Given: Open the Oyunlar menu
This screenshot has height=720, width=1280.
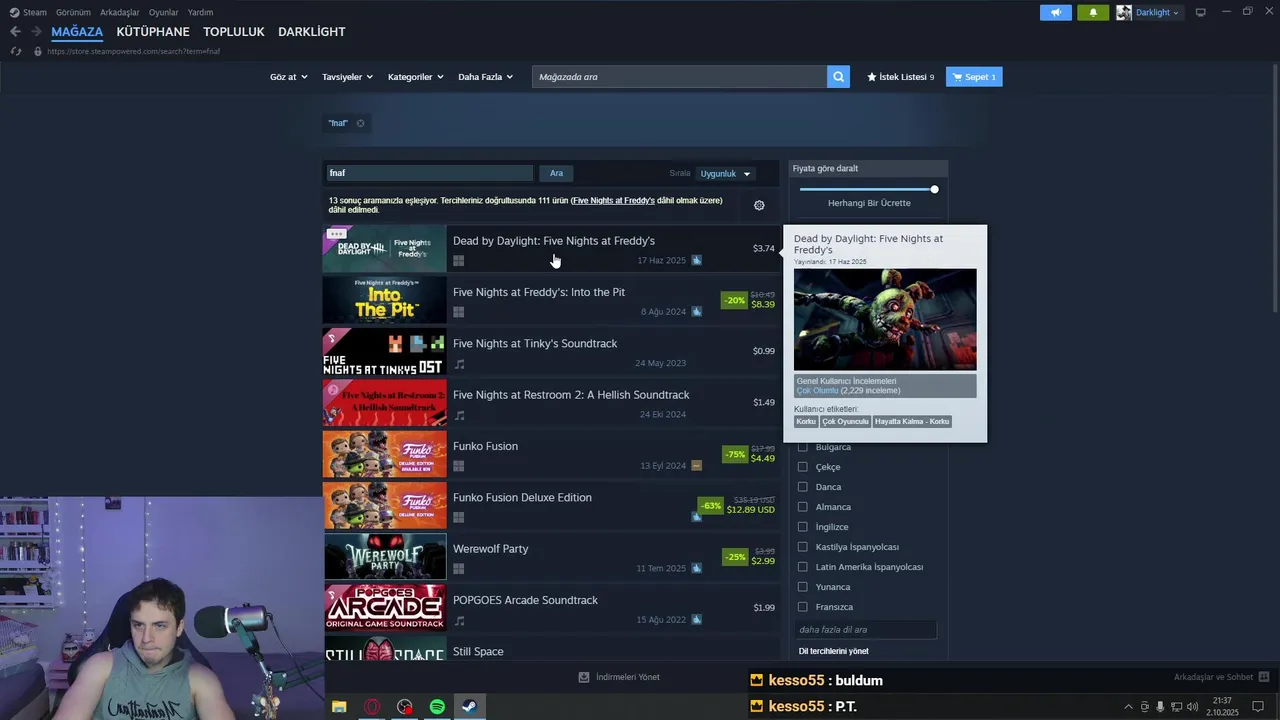Looking at the screenshot, I should [163, 12].
